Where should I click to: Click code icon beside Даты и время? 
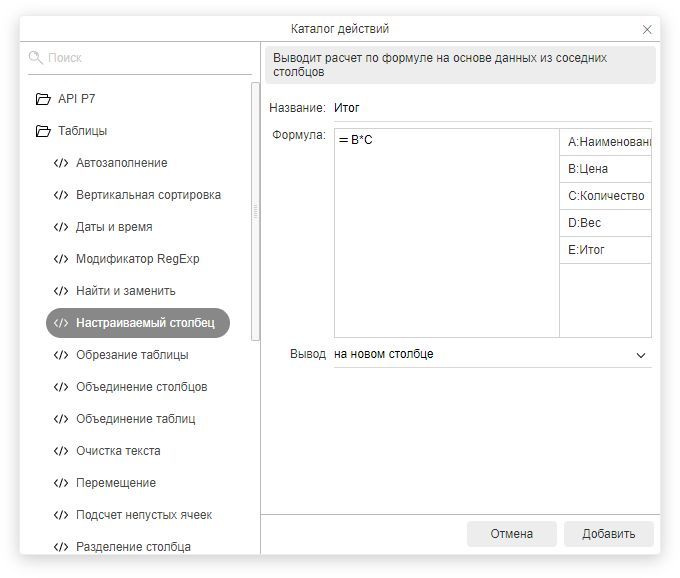[x=61, y=227]
